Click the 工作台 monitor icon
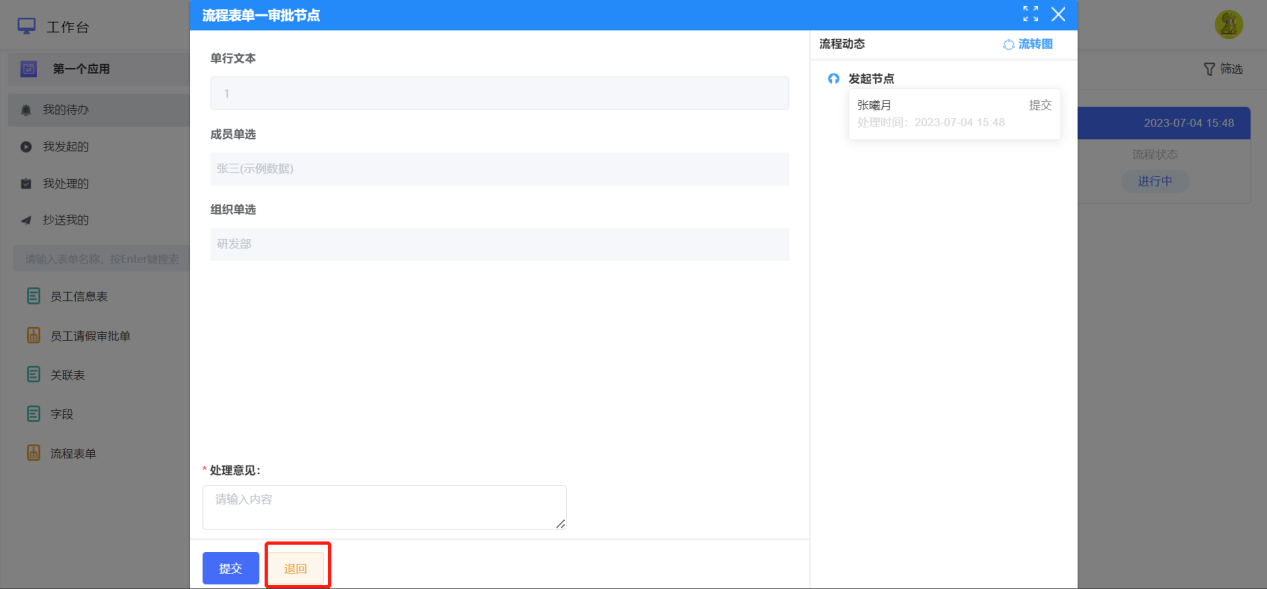The image size is (1267, 589). 27,26
